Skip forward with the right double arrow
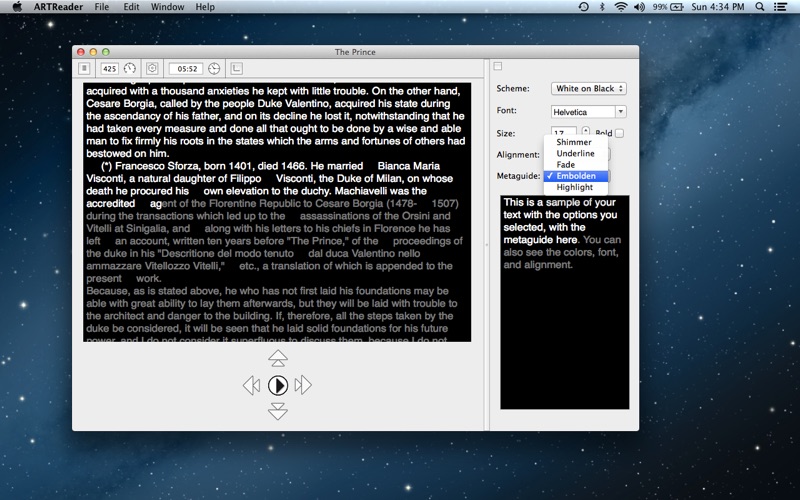 pos(303,385)
